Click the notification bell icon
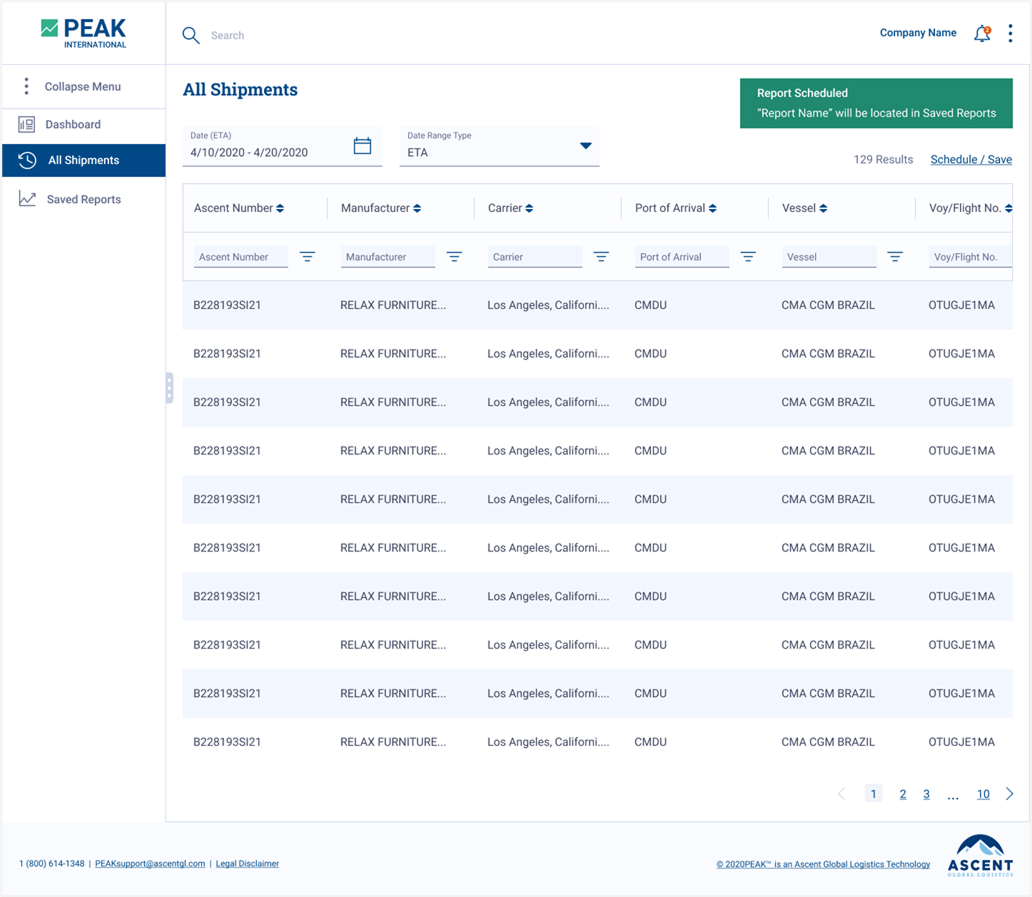This screenshot has width=1032, height=897. 982,34
